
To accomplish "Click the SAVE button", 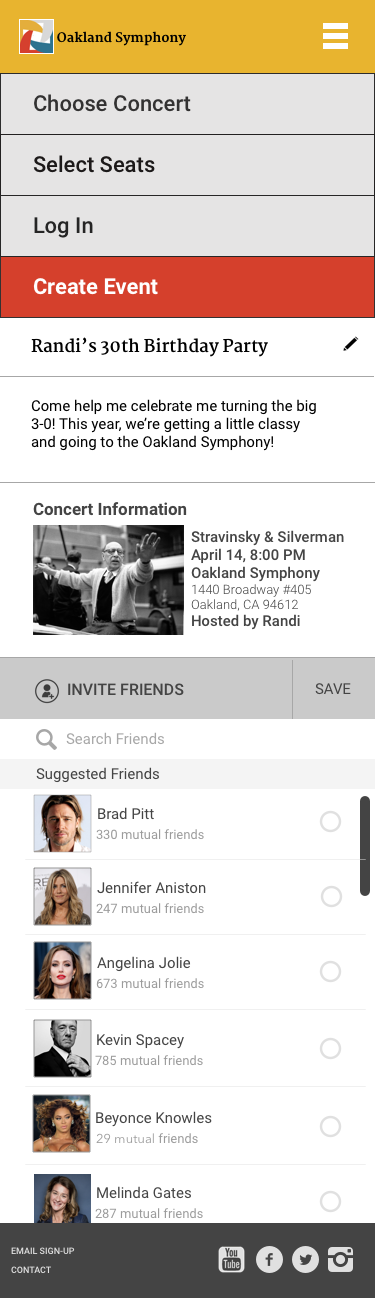I will click(x=333, y=689).
